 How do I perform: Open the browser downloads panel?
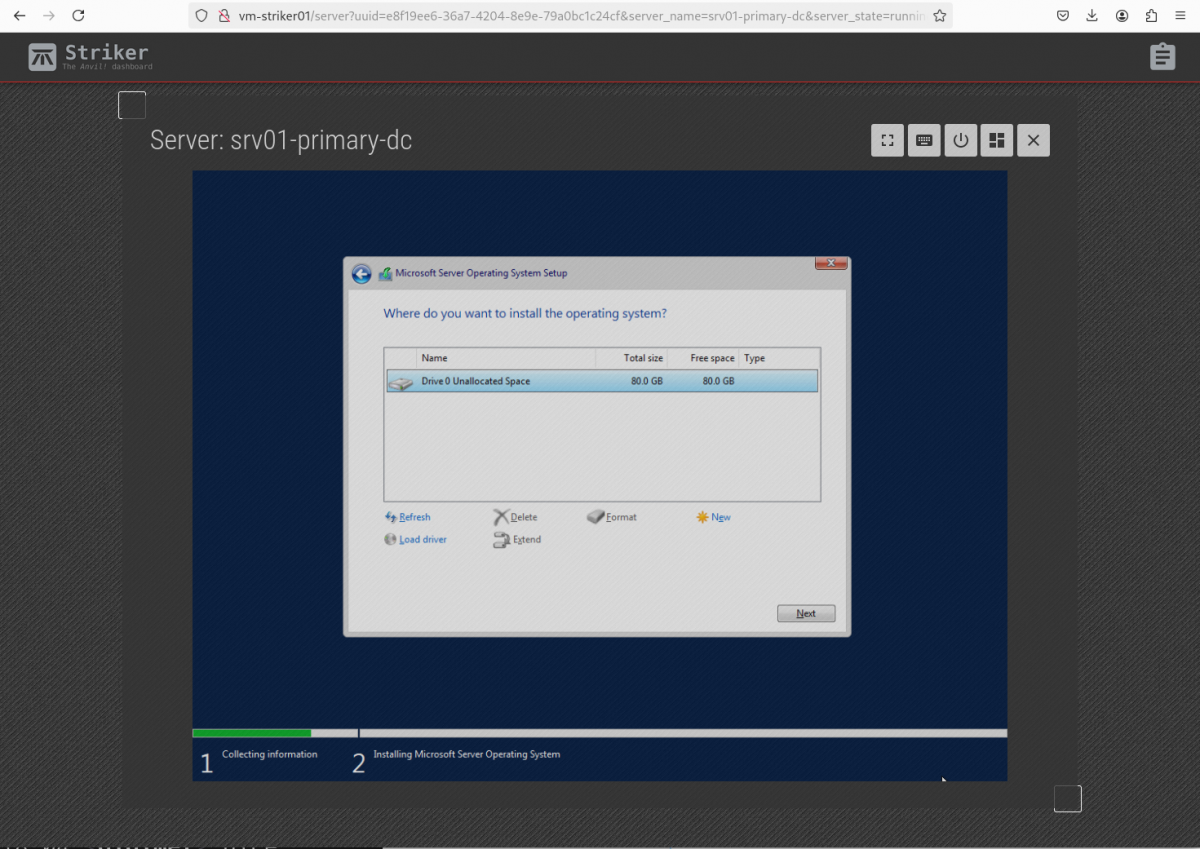pyautogui.click(x=1092, y=16)
